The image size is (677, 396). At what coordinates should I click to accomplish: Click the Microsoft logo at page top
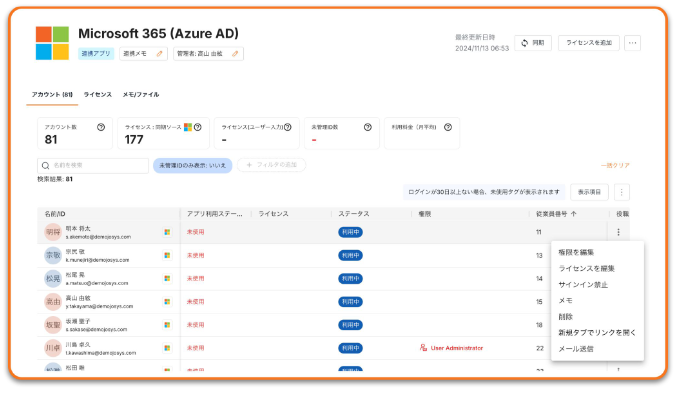point(52,43)
